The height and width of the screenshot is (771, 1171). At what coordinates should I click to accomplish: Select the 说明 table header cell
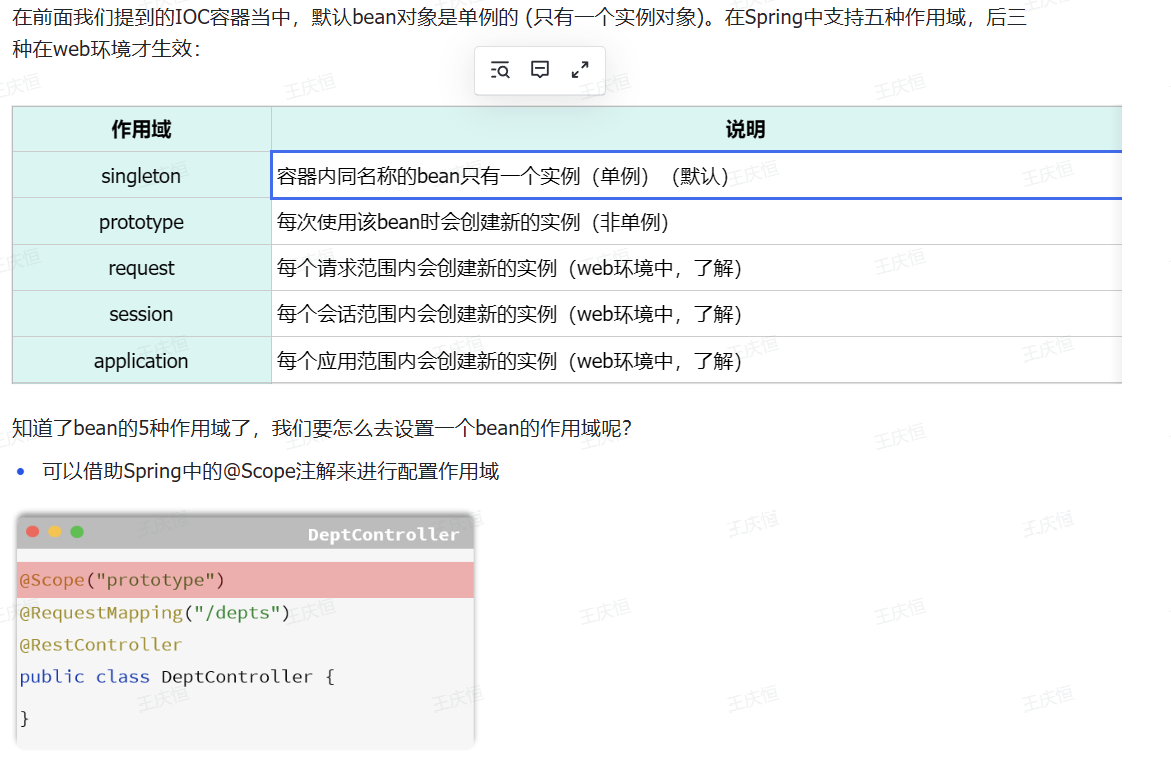745,130
